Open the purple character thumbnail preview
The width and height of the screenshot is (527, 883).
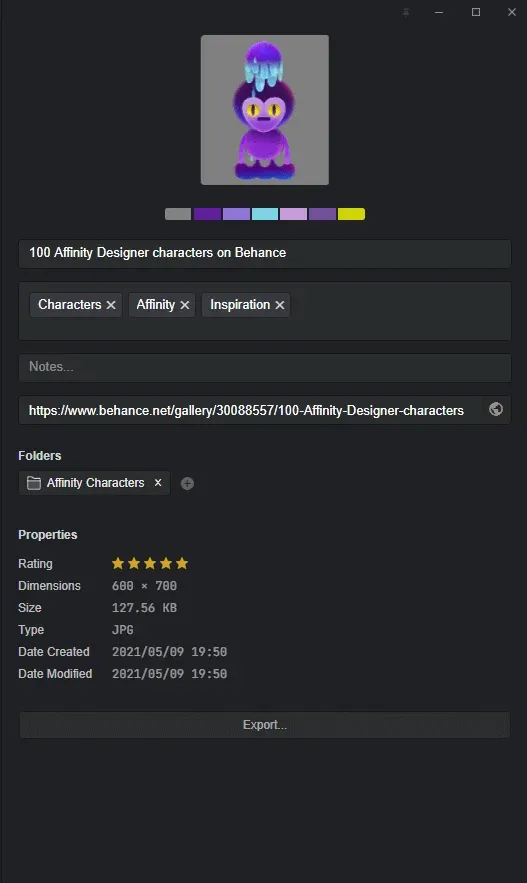[x=265, y=110]
